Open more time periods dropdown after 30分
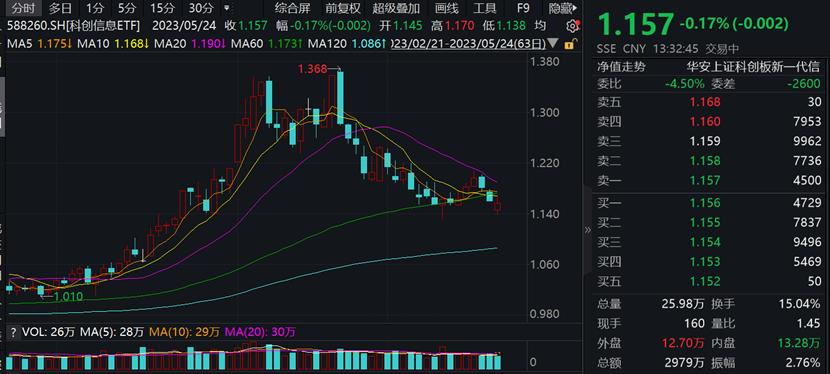The width and height of the screenshot is (830, 374). (x=227, y=8)
